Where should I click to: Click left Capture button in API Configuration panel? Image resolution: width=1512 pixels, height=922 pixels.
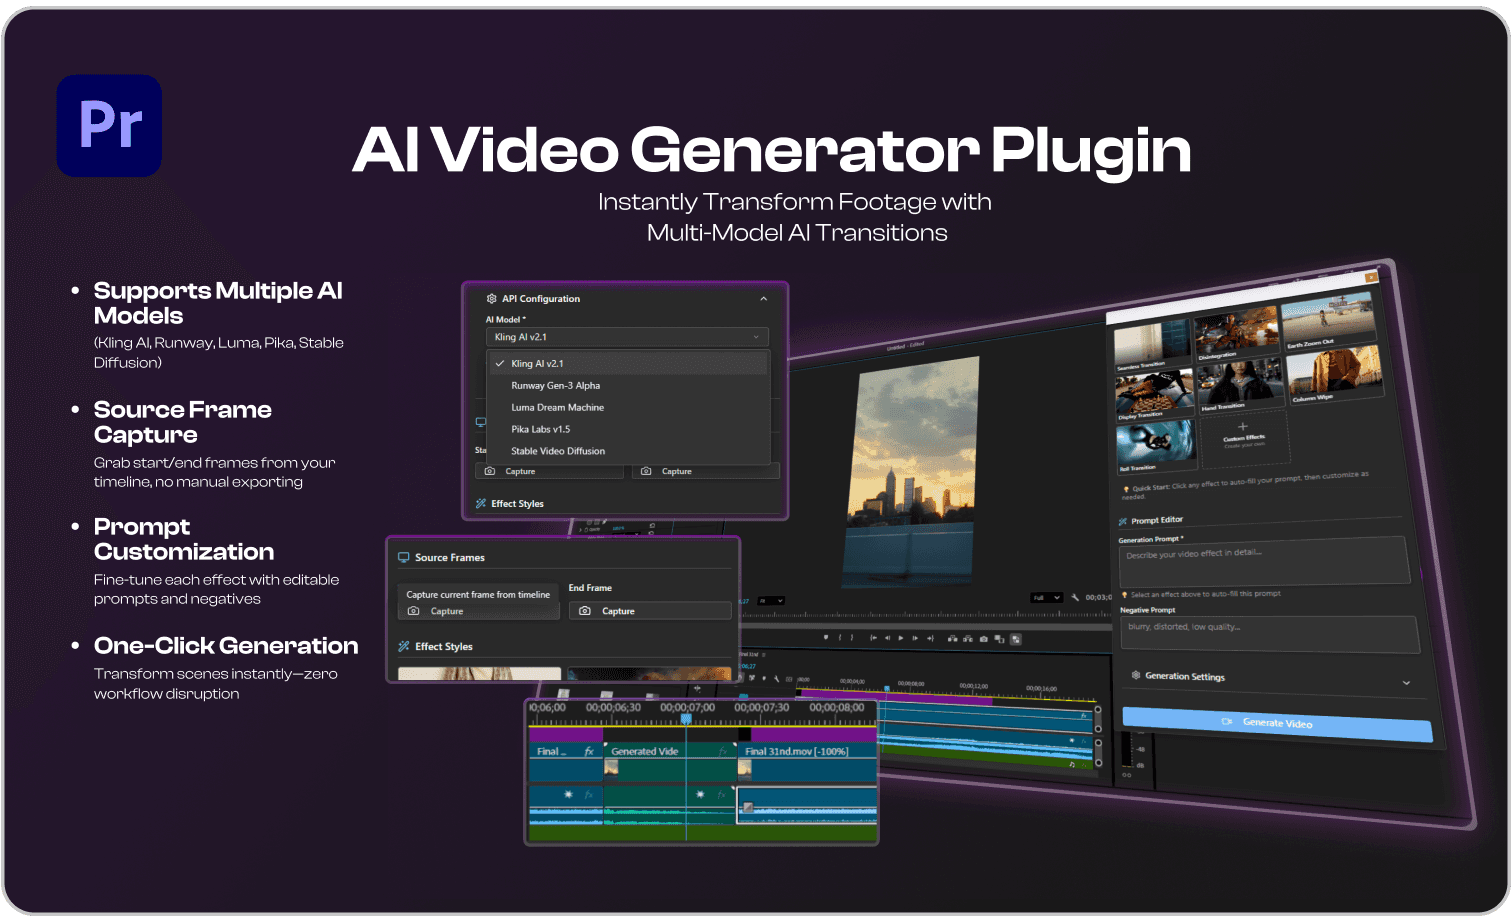(549, 471)
